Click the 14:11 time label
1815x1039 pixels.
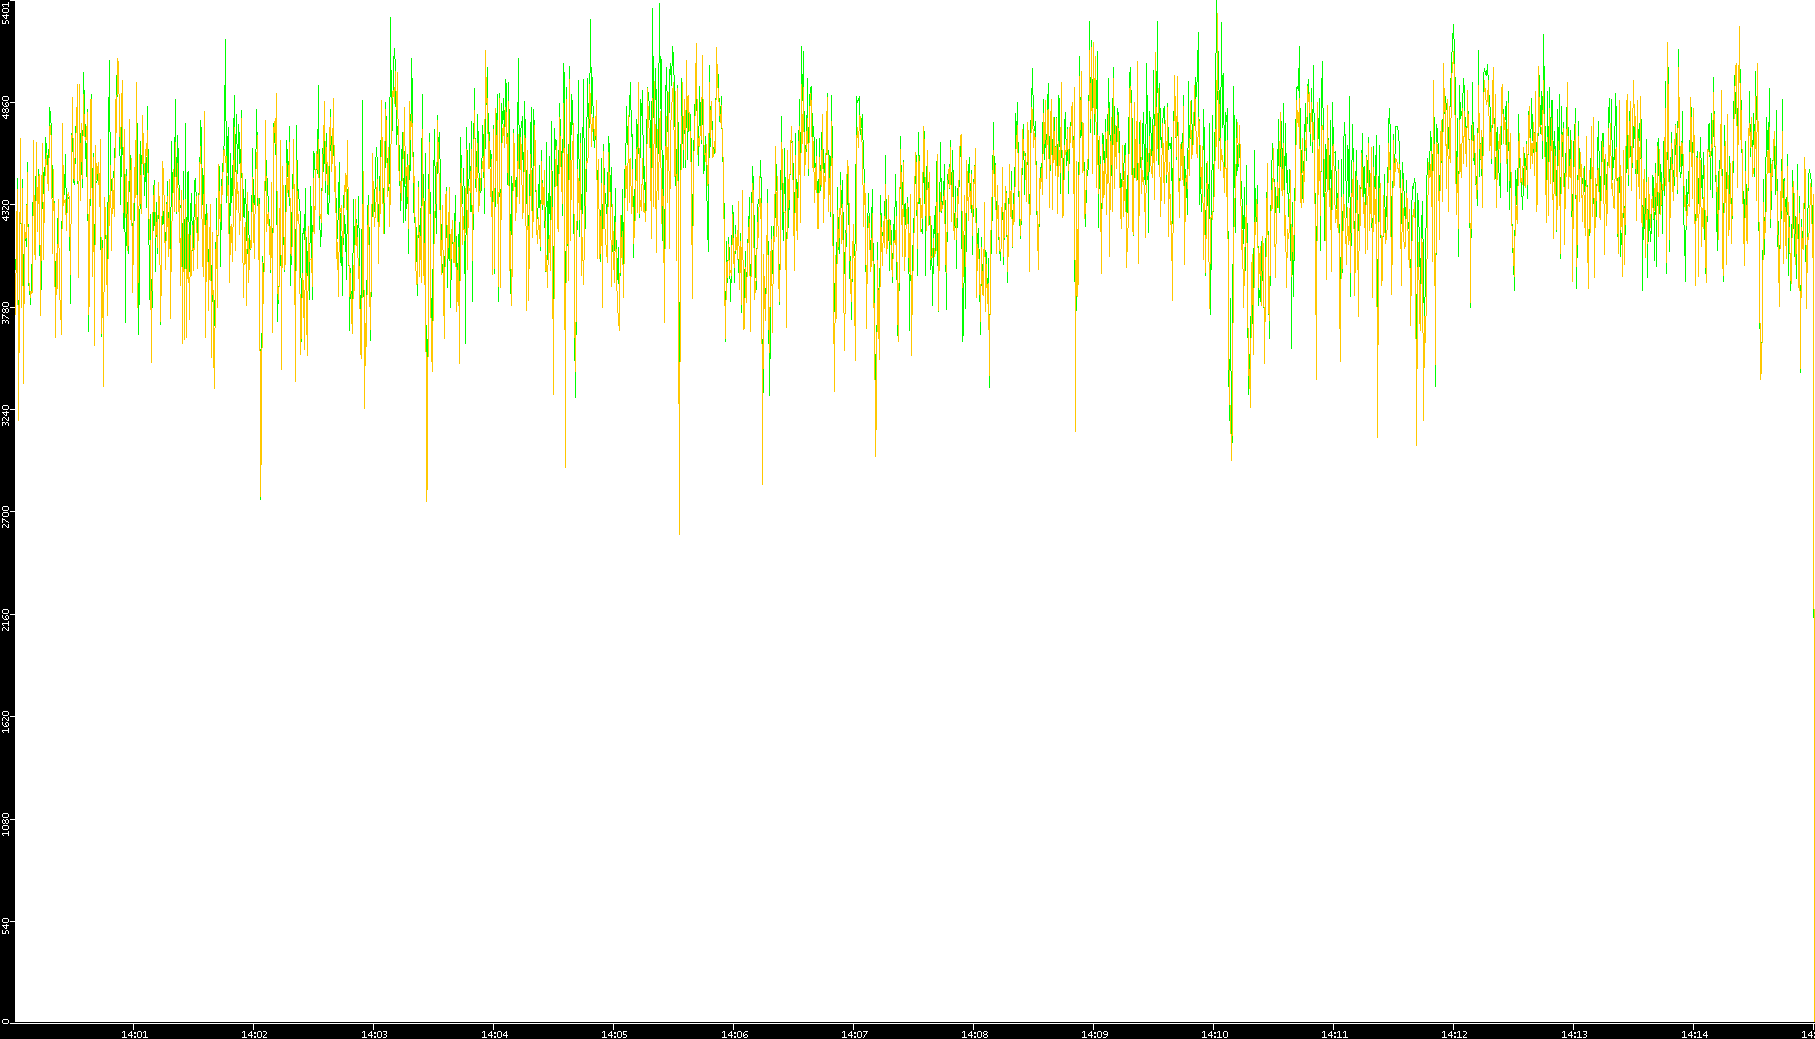[x=1334, y=1034]
